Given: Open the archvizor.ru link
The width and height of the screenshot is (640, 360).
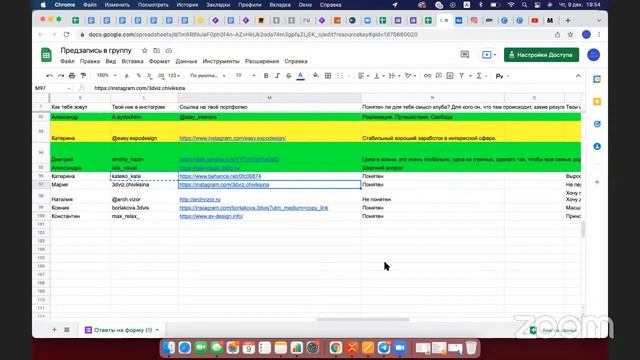Looking at the screenshot, I should (x=200, y=199).
